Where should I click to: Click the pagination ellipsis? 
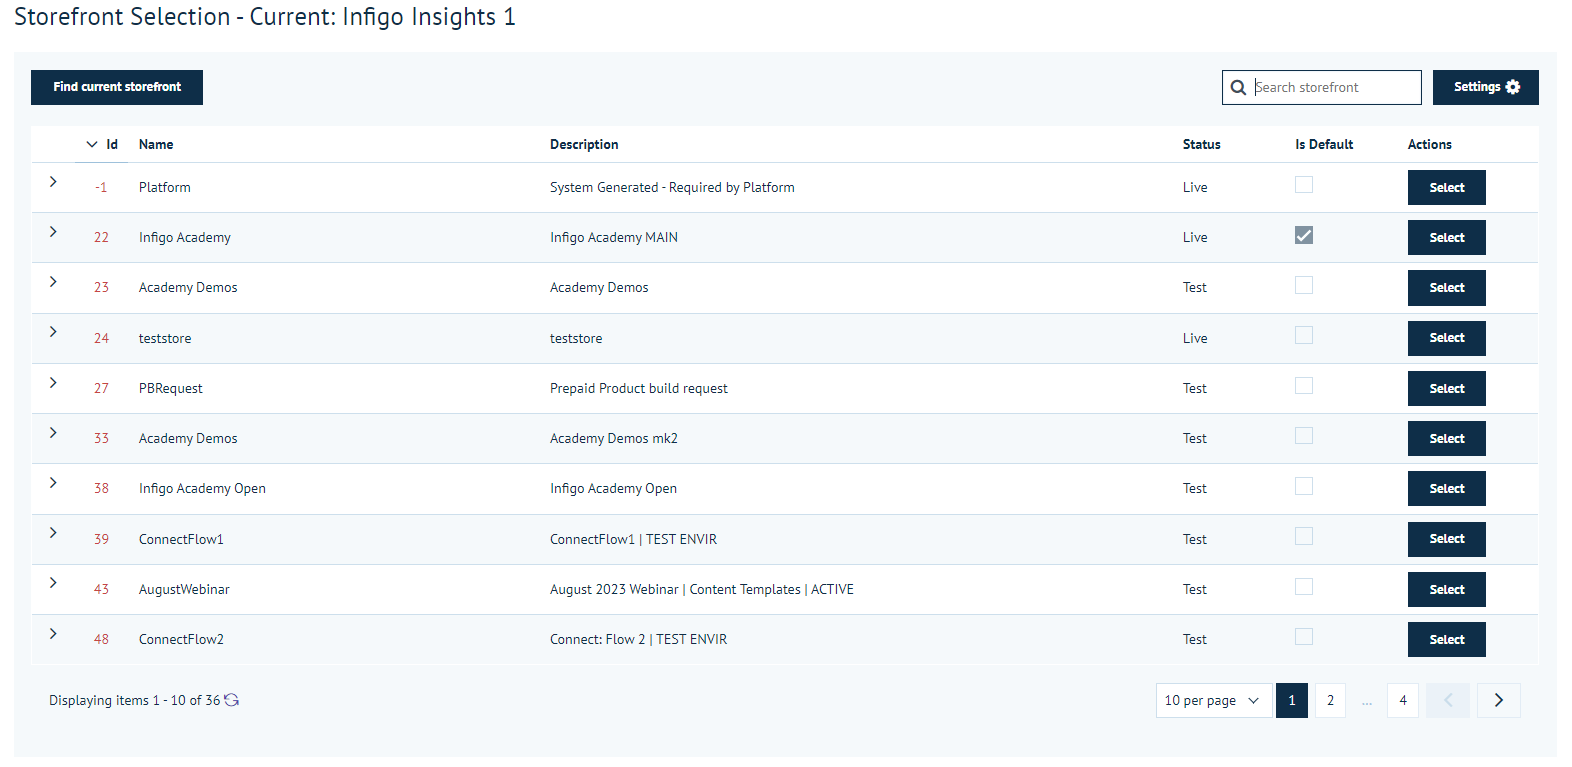tap(1367, 702)
